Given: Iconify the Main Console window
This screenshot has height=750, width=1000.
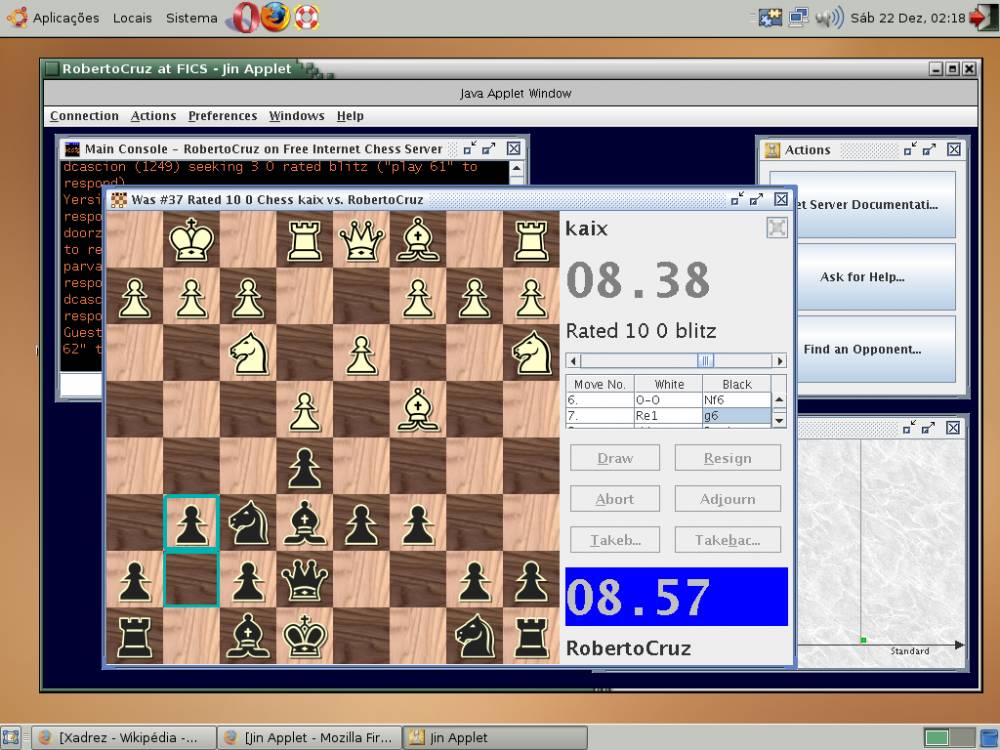Looking at the screenshot, I should [x=470, y=149].
